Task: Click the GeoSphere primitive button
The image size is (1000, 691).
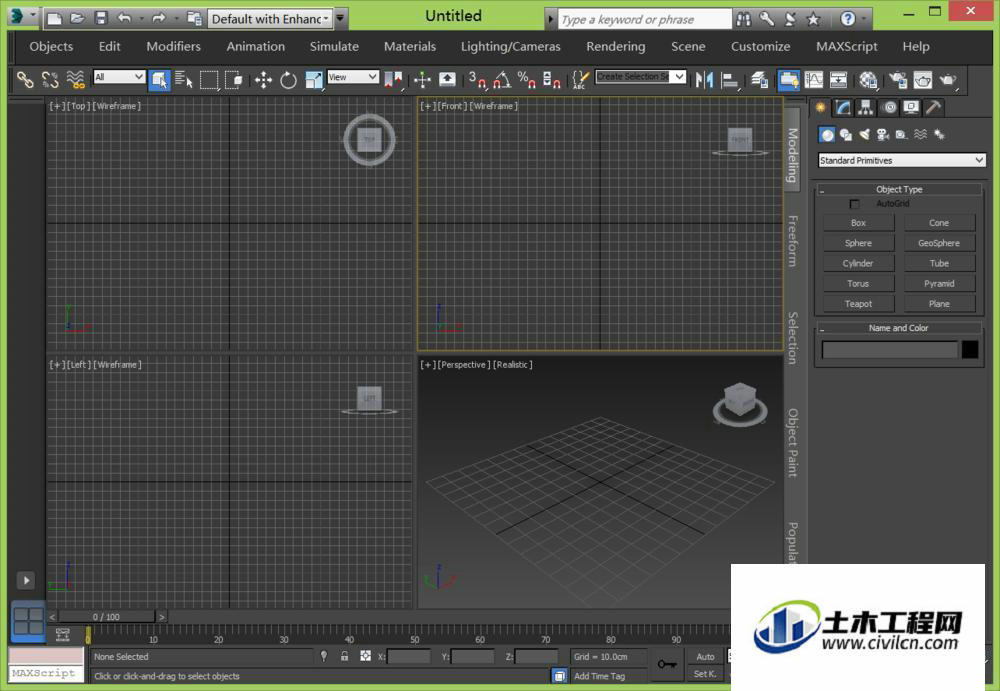Action: (x=939, y=243)
